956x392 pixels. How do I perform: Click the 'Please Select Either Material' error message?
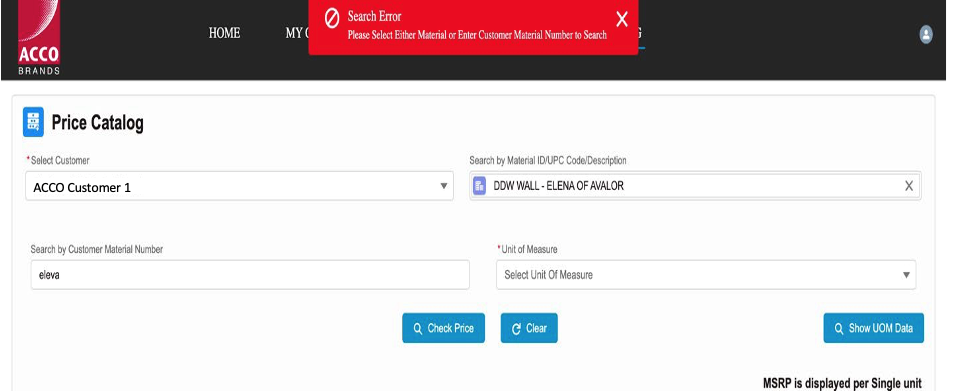[477, 35]
